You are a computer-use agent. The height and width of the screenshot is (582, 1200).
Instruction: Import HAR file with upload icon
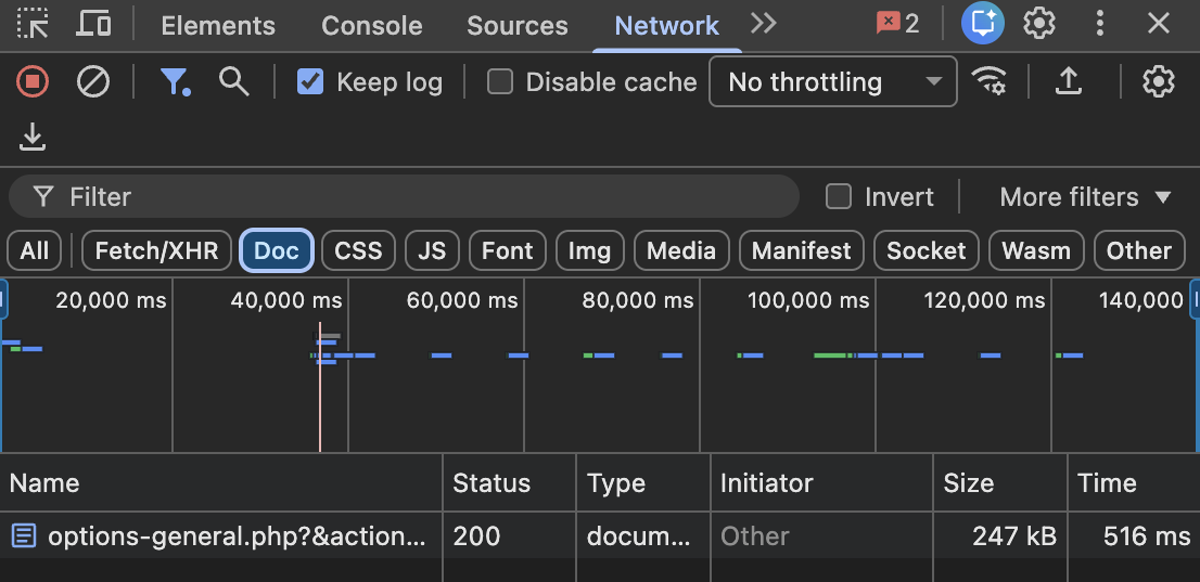(x=1069, y=82)
